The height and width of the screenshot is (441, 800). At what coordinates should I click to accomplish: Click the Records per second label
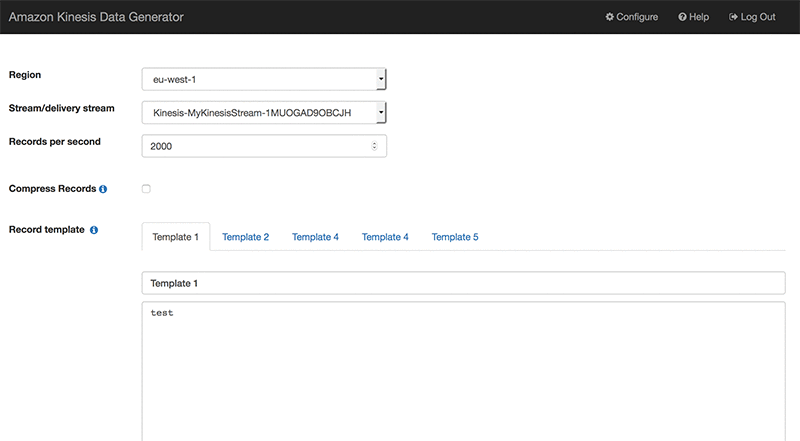click(x=55, y=141)
